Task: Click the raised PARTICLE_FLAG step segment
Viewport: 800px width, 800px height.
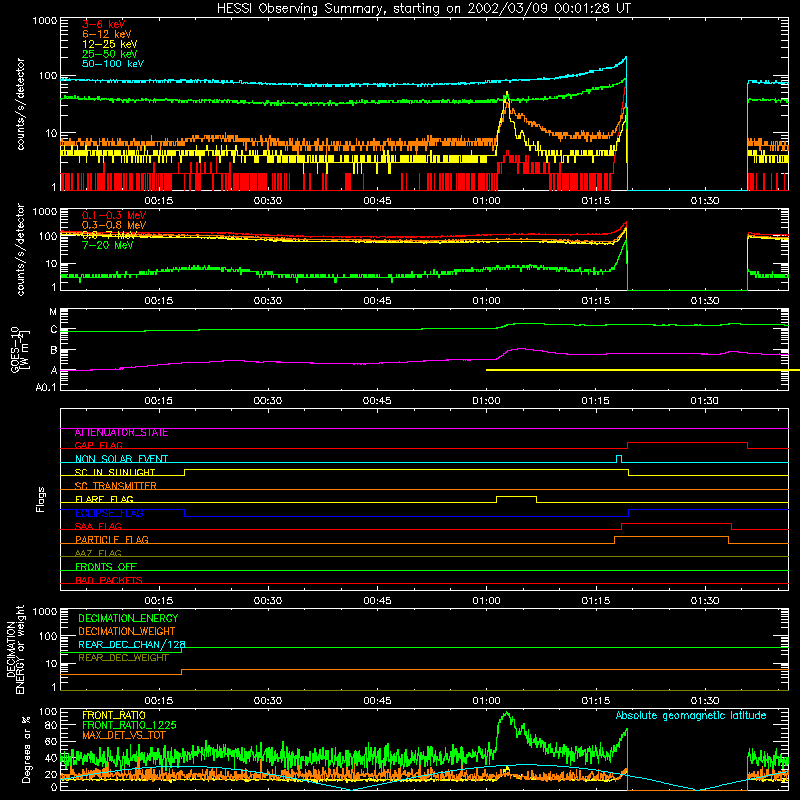Action: coord(671,537)
